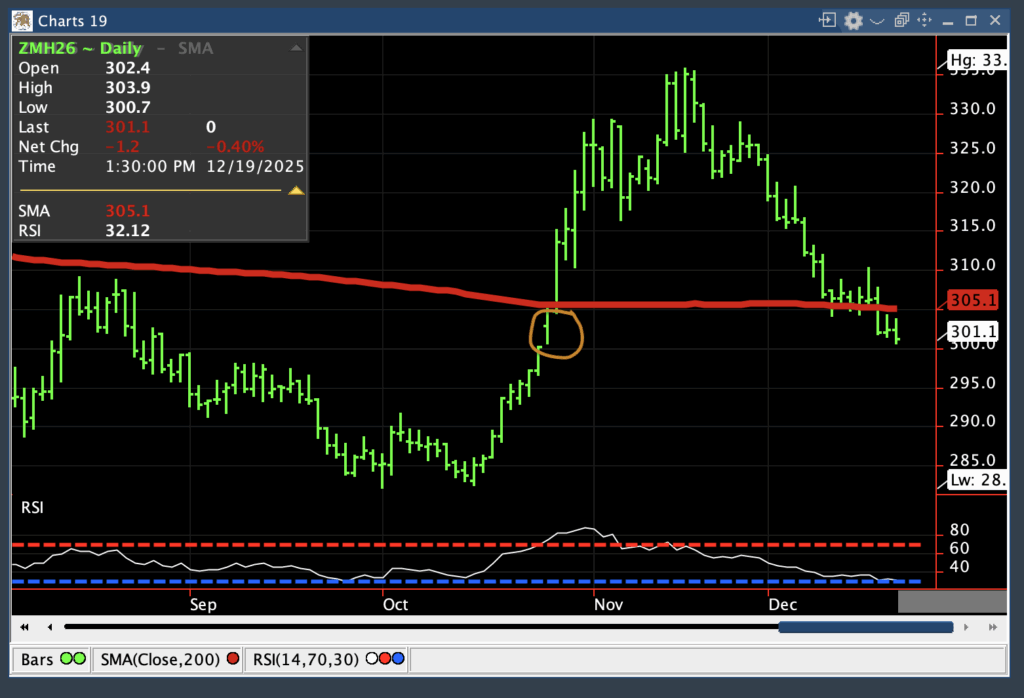Screen dimensions: 1024x698
Task: Click the blue horizontal scrollbar thumb
Action: pyautogui.click(x=865, y=627)
